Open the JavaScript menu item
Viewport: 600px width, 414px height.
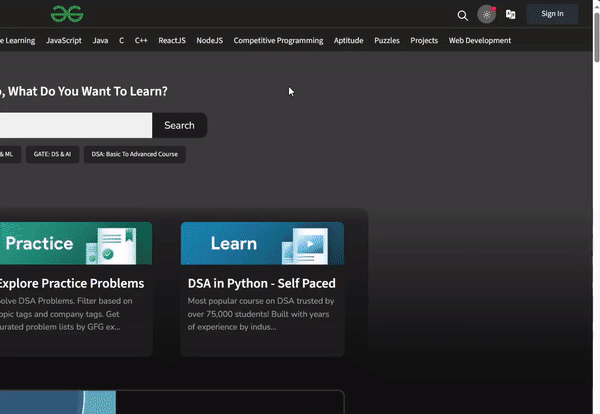coord(64,41)
